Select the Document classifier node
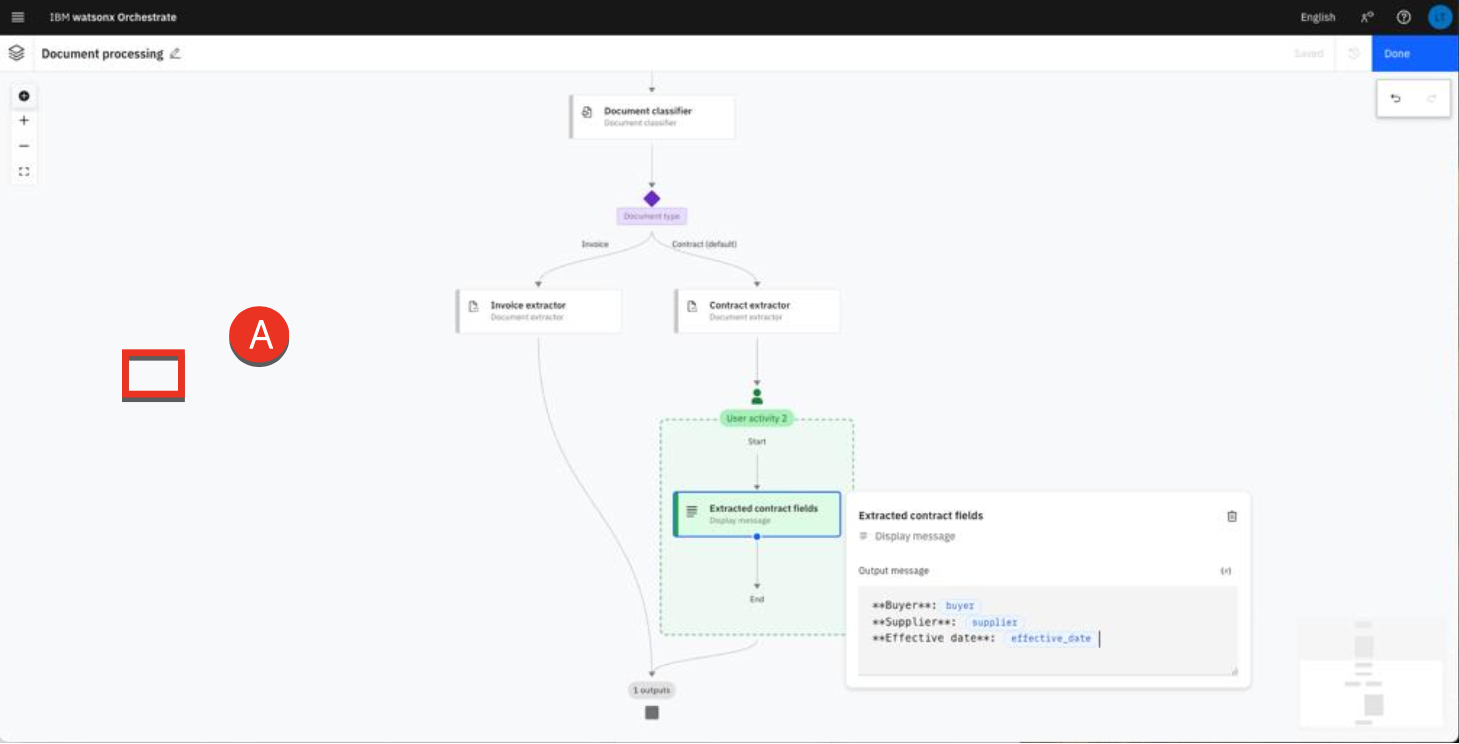Viewport: 1459px width, 744px height. 652,117
